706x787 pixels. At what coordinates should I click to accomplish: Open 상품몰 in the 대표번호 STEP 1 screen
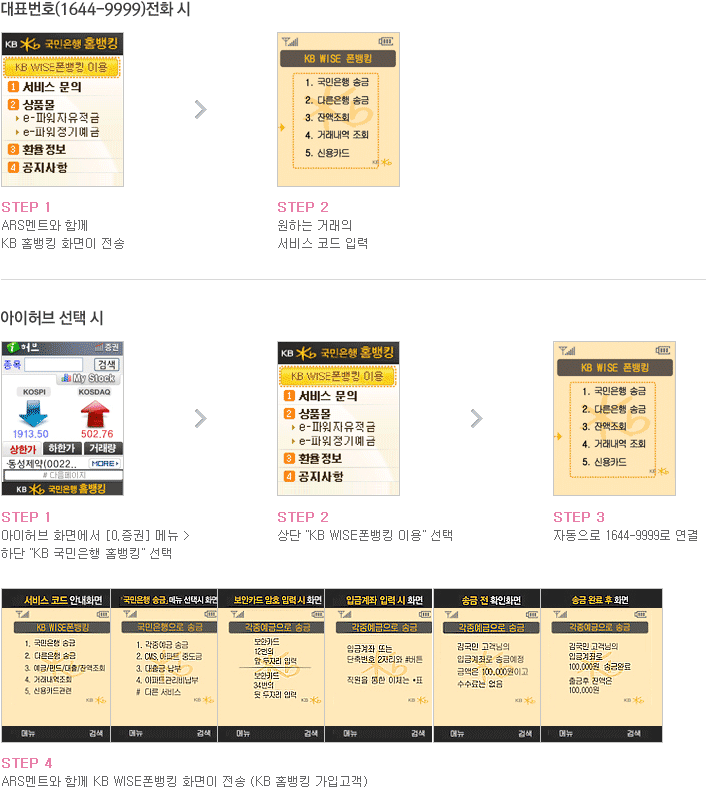(39, 104)
